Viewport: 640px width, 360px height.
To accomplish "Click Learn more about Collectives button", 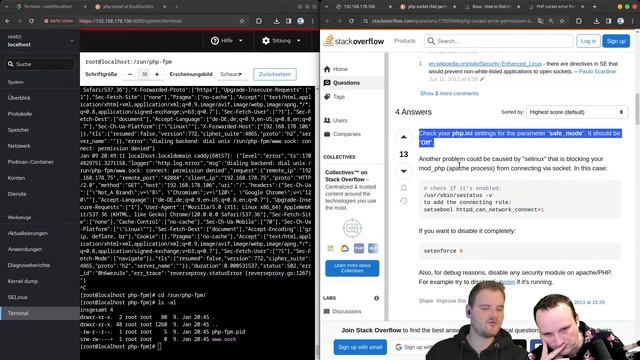I will (x=352, y=268).
